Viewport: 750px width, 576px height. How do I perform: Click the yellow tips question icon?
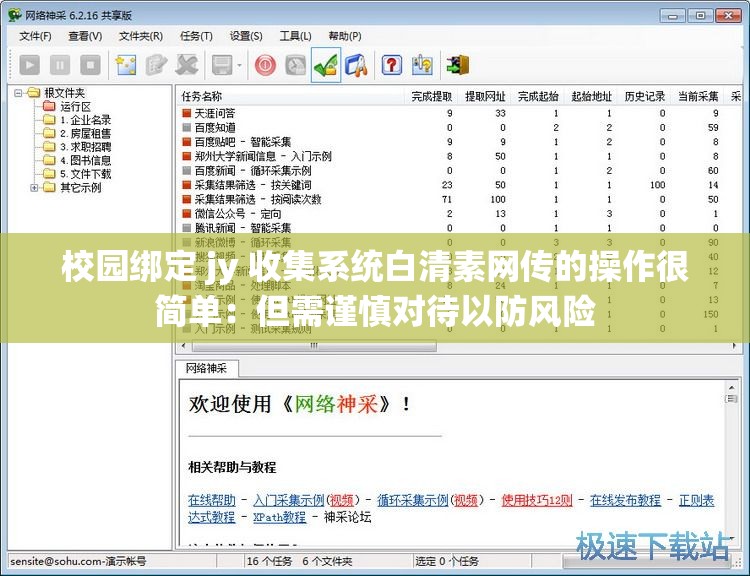(422, 65)
